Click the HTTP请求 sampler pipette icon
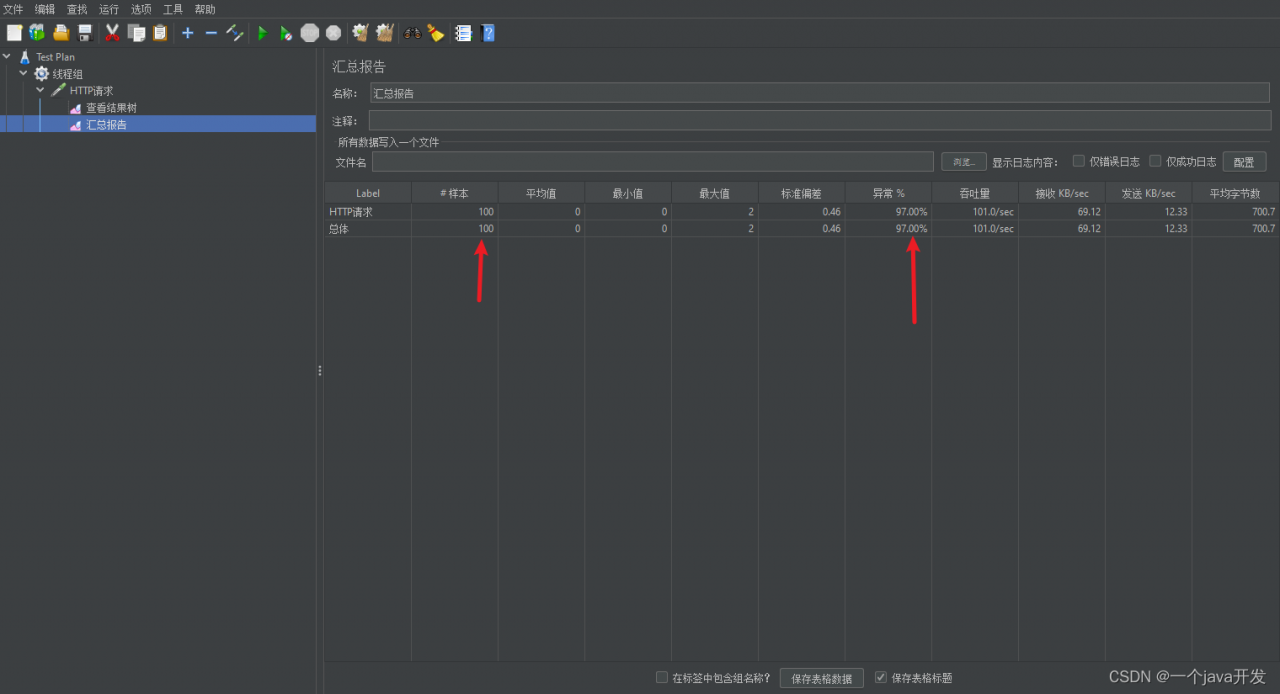 [x=59, y=90]
